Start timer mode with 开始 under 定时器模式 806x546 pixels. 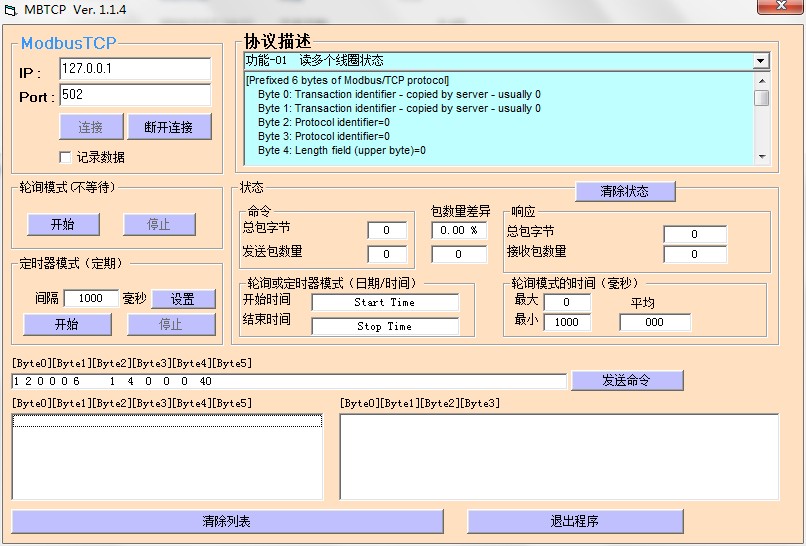coord(67,324)
